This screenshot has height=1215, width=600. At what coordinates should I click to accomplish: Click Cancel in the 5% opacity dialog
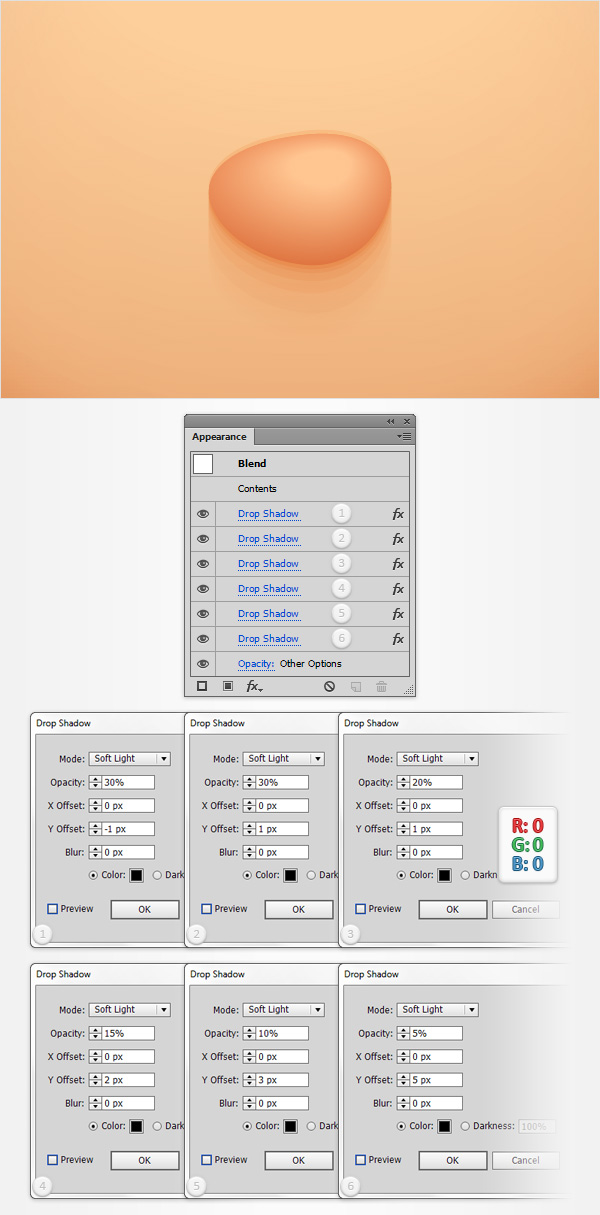tap(525, 1161)
